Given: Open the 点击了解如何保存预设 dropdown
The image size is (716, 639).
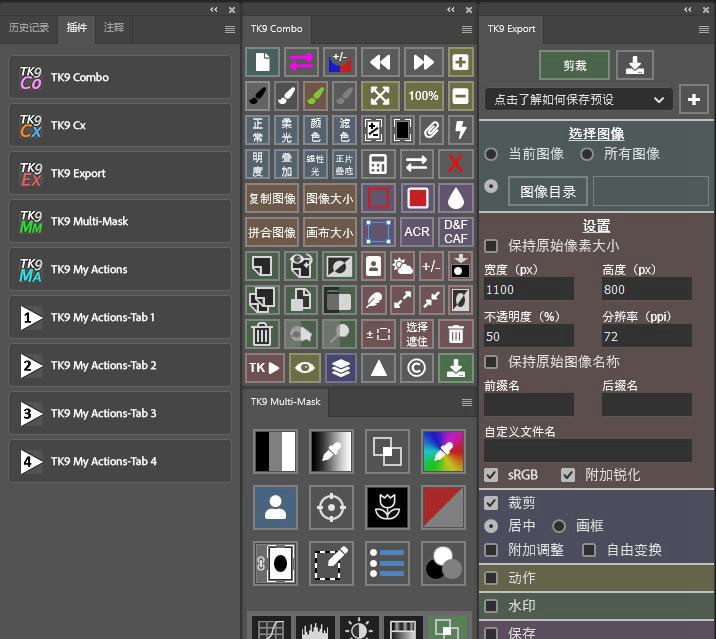Looking at the screenshot, I should (579, 100).
